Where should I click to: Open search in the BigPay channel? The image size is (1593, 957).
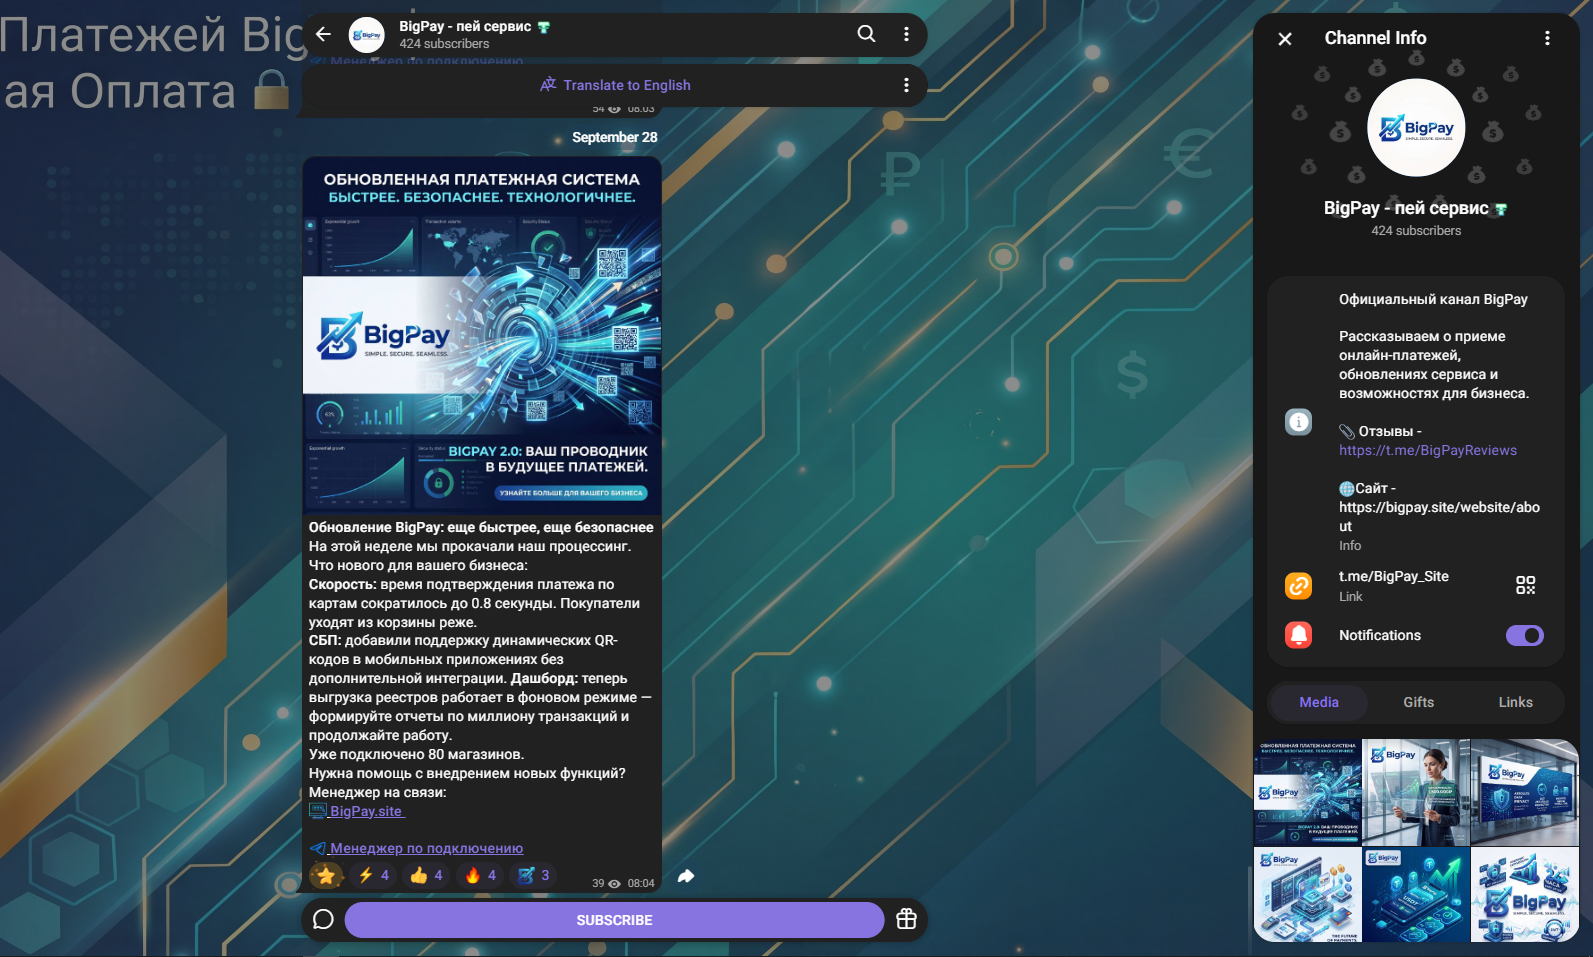(866, 34)
